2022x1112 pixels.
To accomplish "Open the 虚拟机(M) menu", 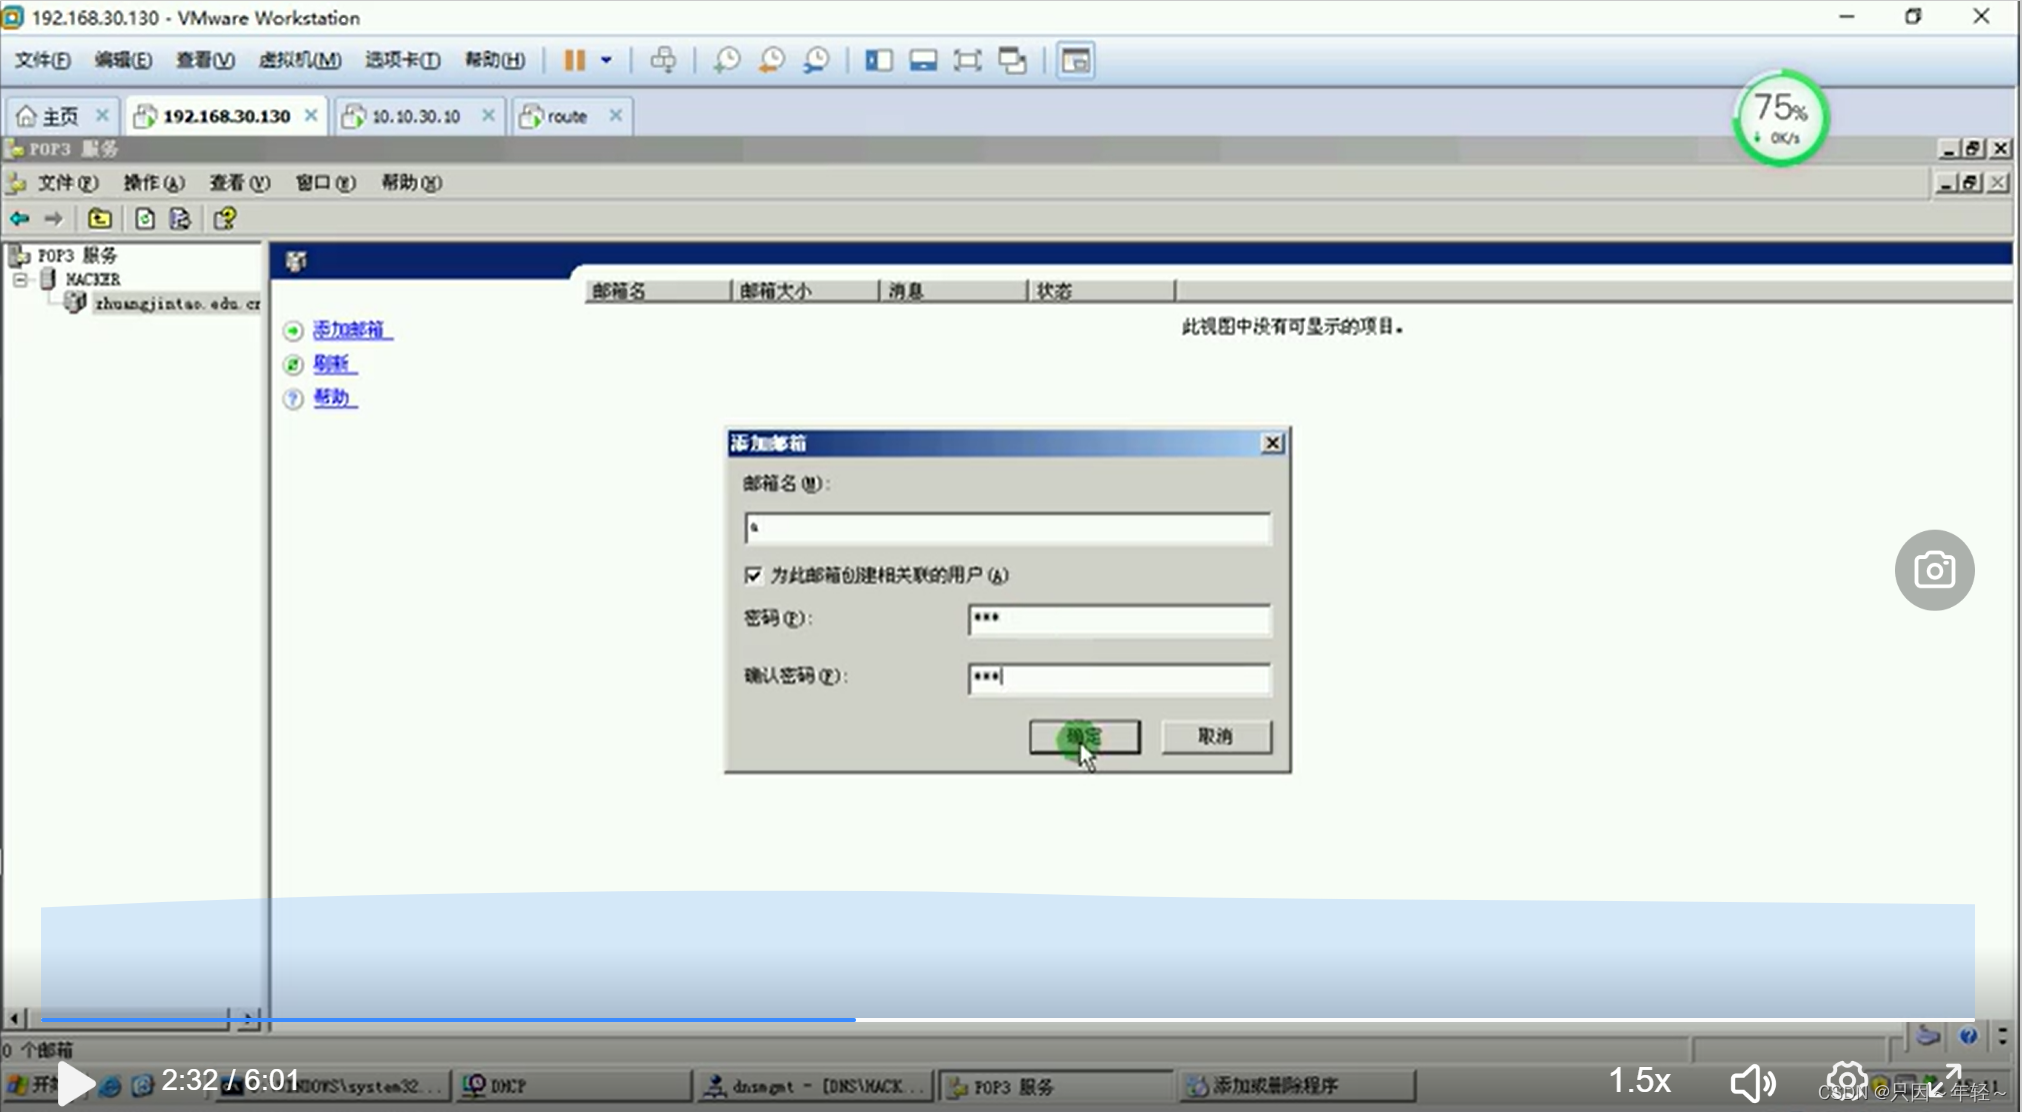I will coord(299,60).
